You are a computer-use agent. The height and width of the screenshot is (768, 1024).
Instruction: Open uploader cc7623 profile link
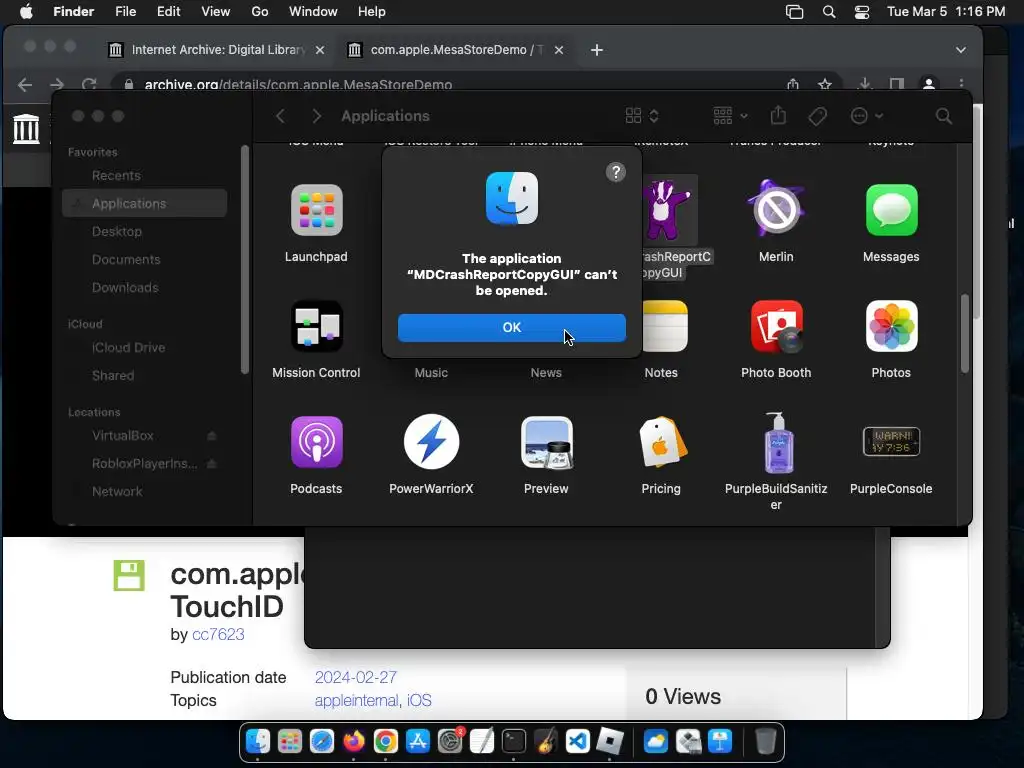coord(218,634)
